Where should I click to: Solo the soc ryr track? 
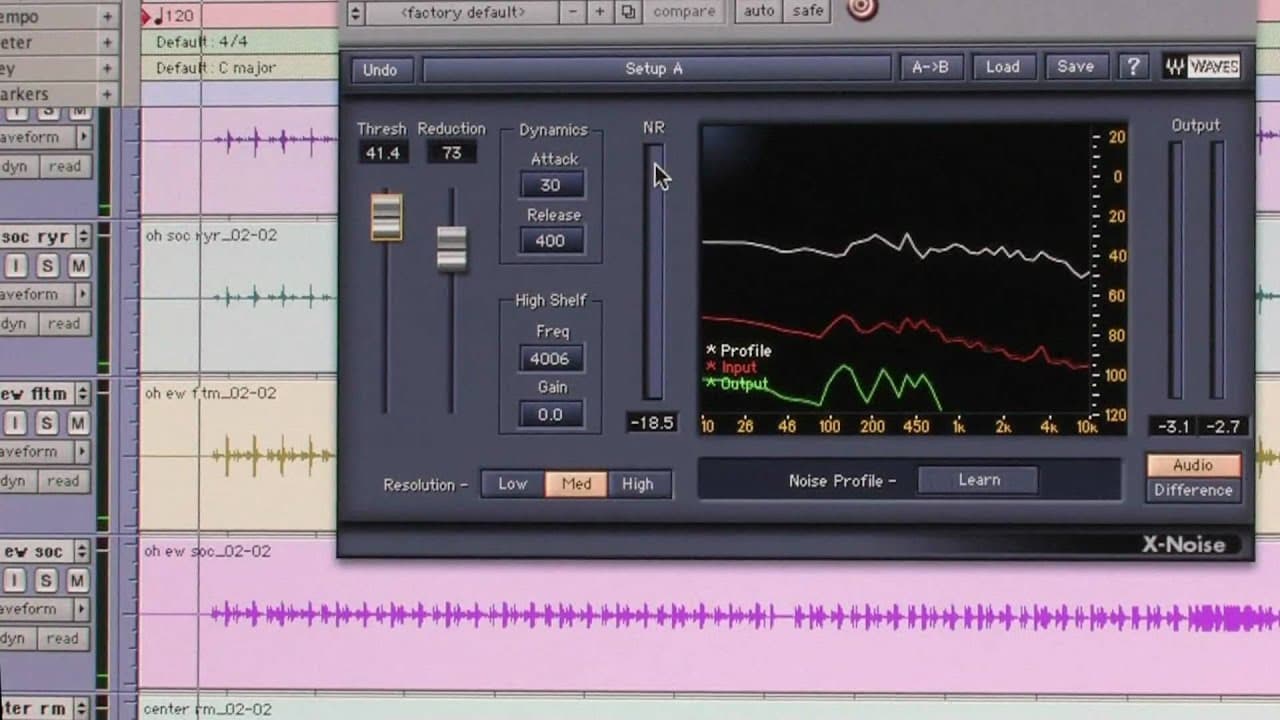(47, 265)
